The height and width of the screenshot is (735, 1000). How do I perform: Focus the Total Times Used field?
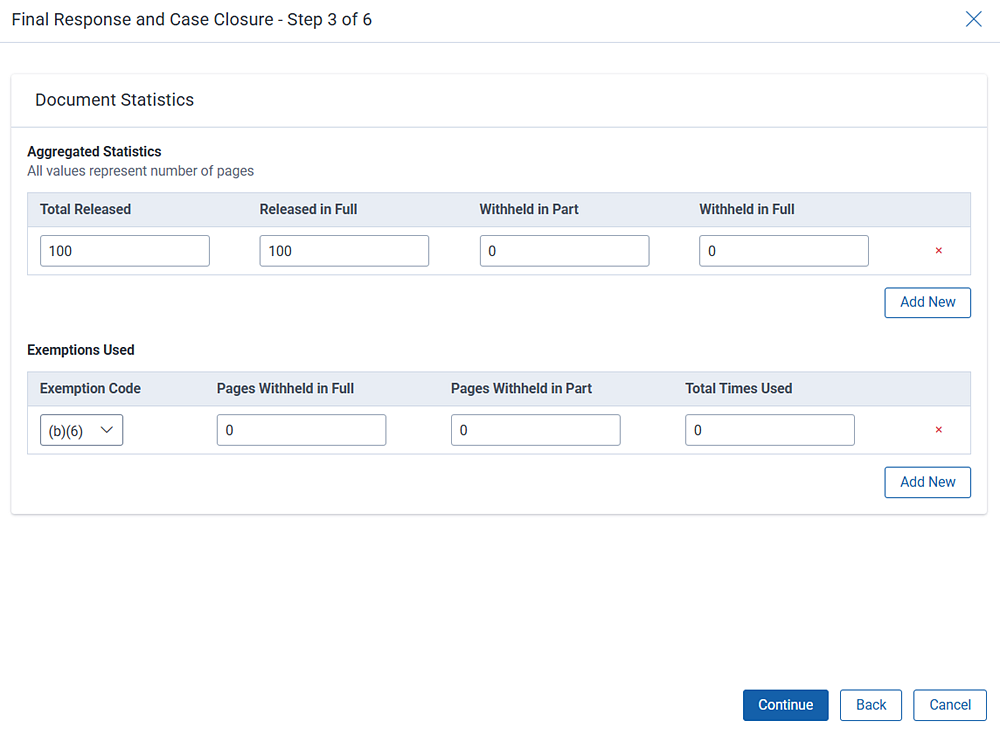(770, 430)
